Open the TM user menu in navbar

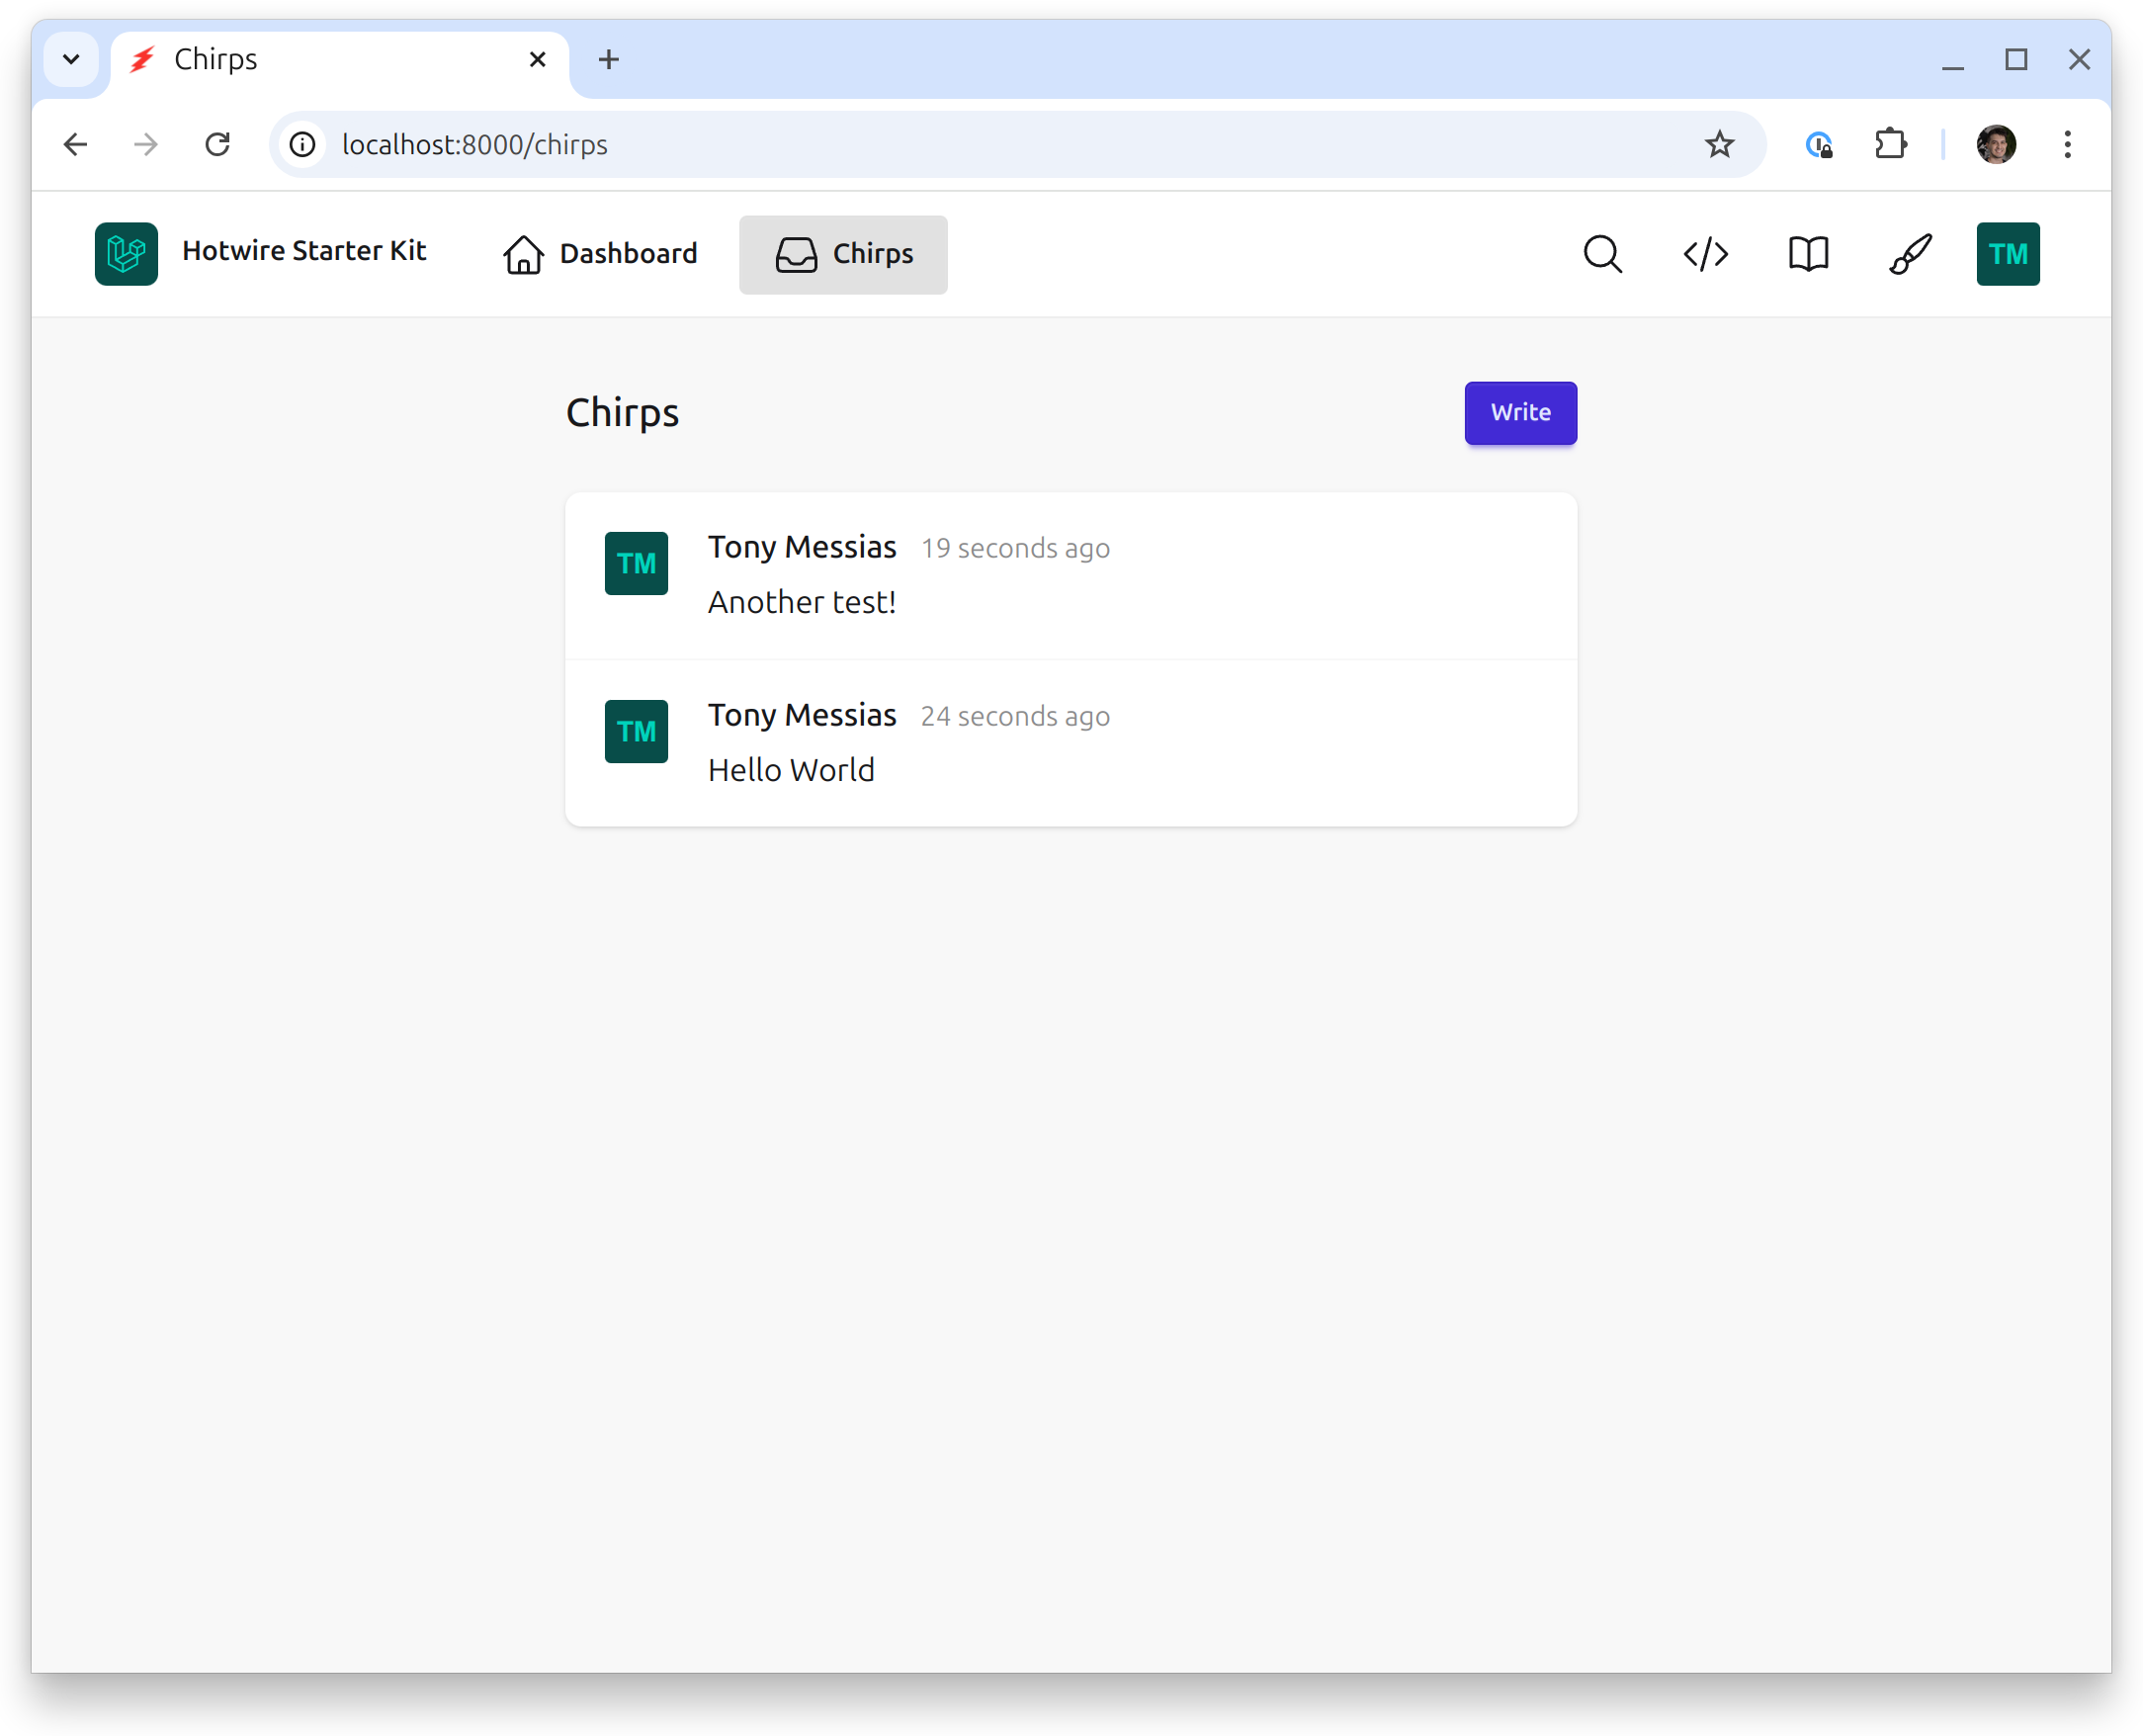click(2007, 254)
